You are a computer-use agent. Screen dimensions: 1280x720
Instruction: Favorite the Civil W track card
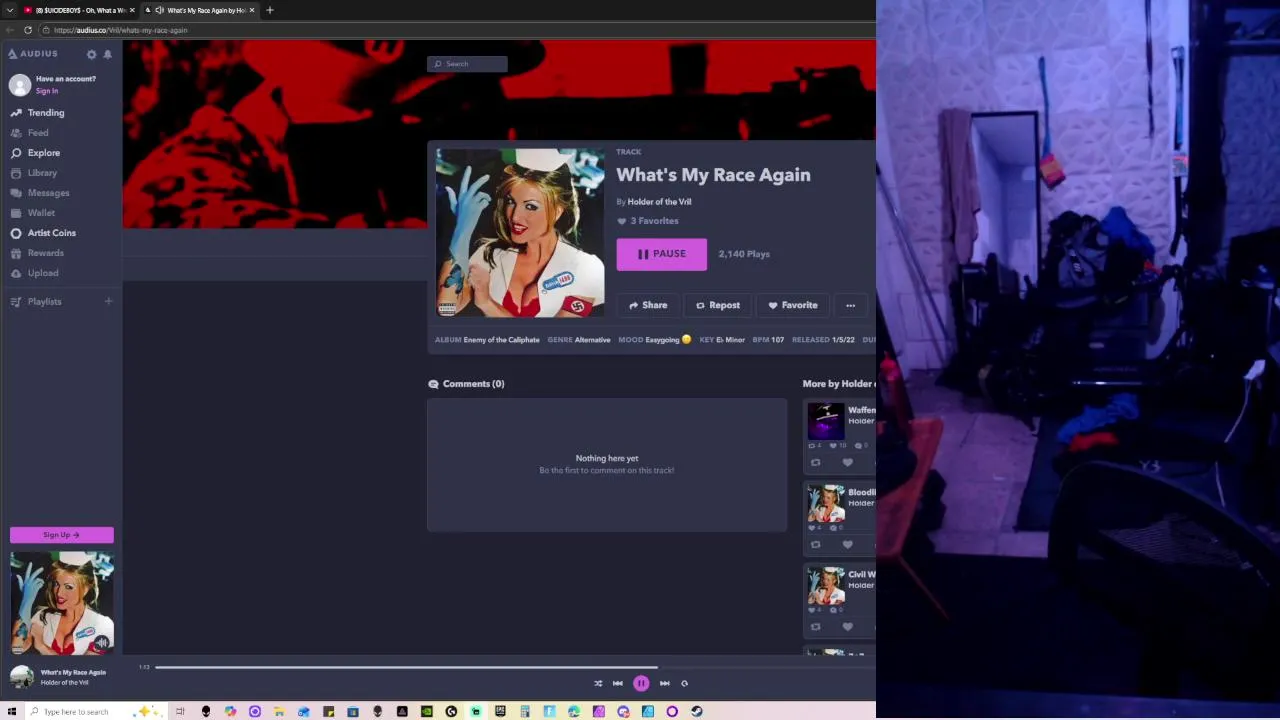[x=847, y=627]
